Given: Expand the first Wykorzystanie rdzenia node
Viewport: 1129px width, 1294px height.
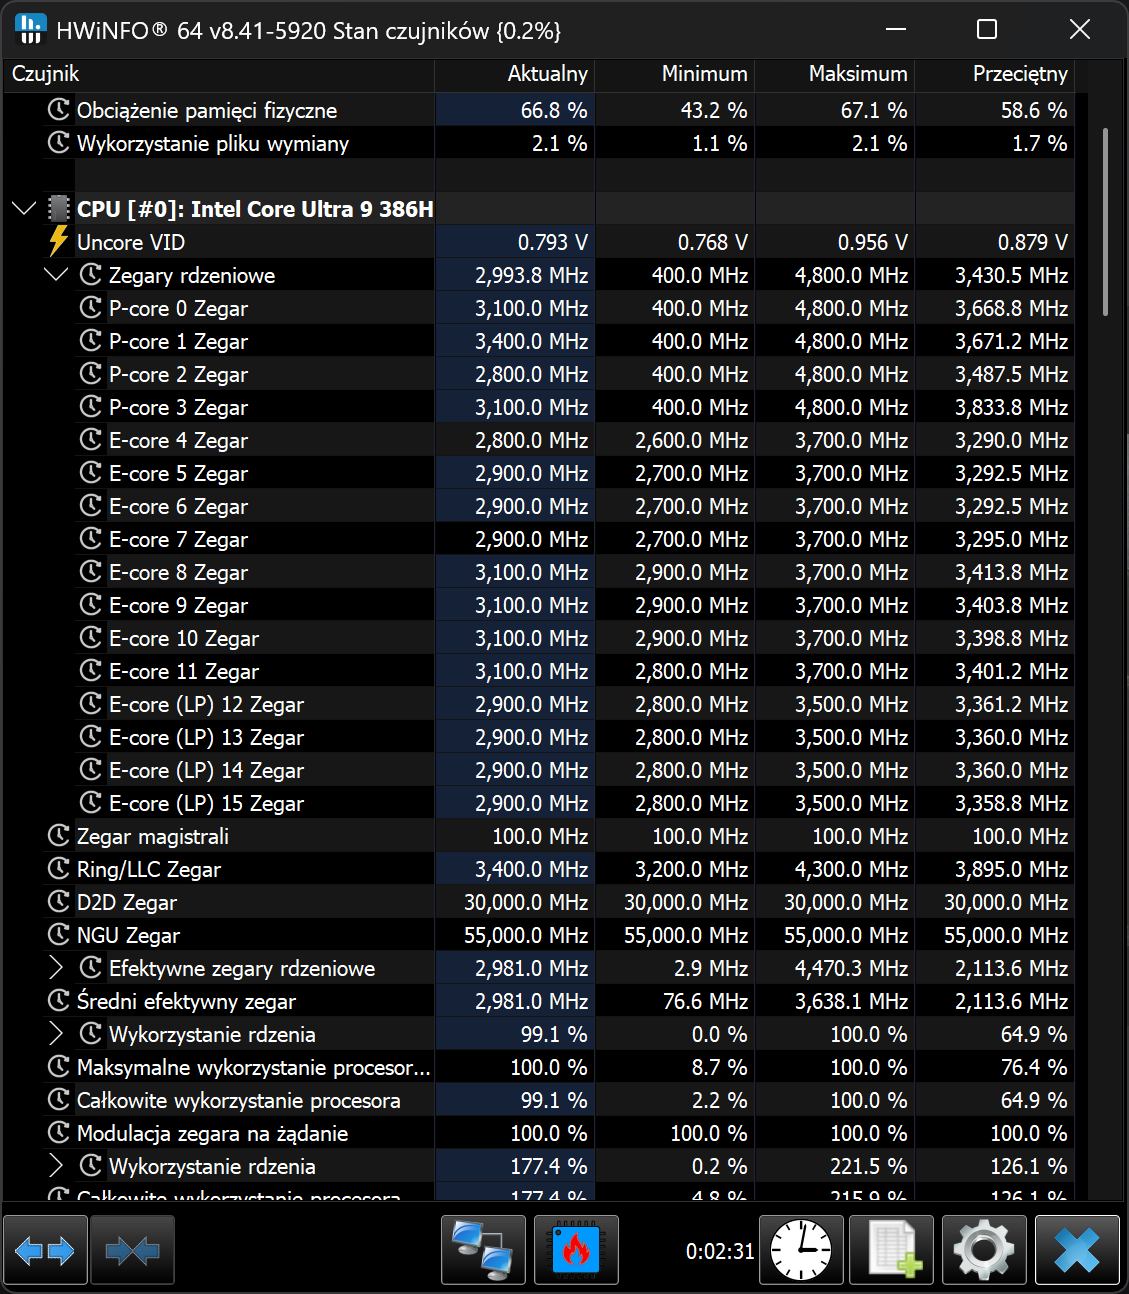Looking at the screenshot, I should coord(56,1034).
